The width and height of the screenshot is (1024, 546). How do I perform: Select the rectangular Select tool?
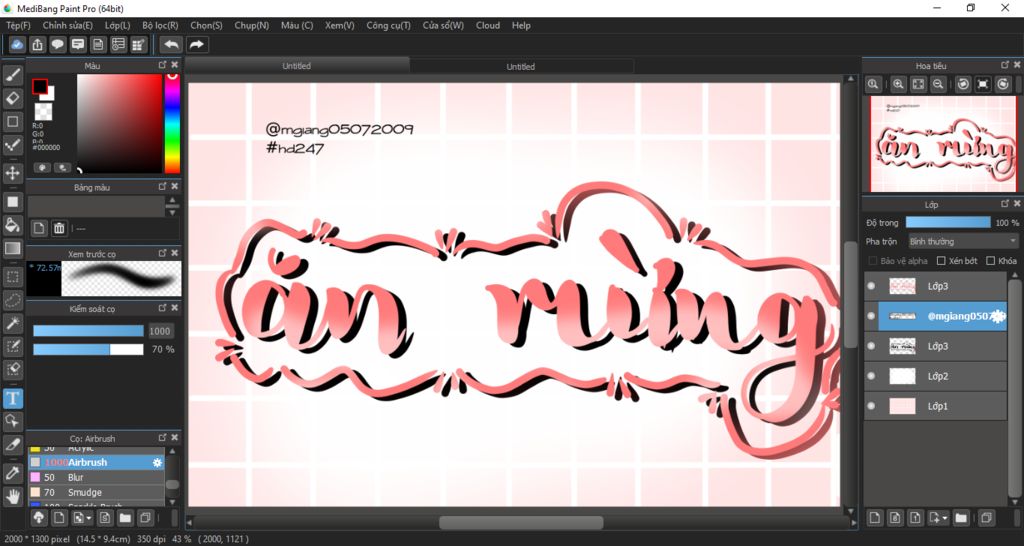[12, 277]
